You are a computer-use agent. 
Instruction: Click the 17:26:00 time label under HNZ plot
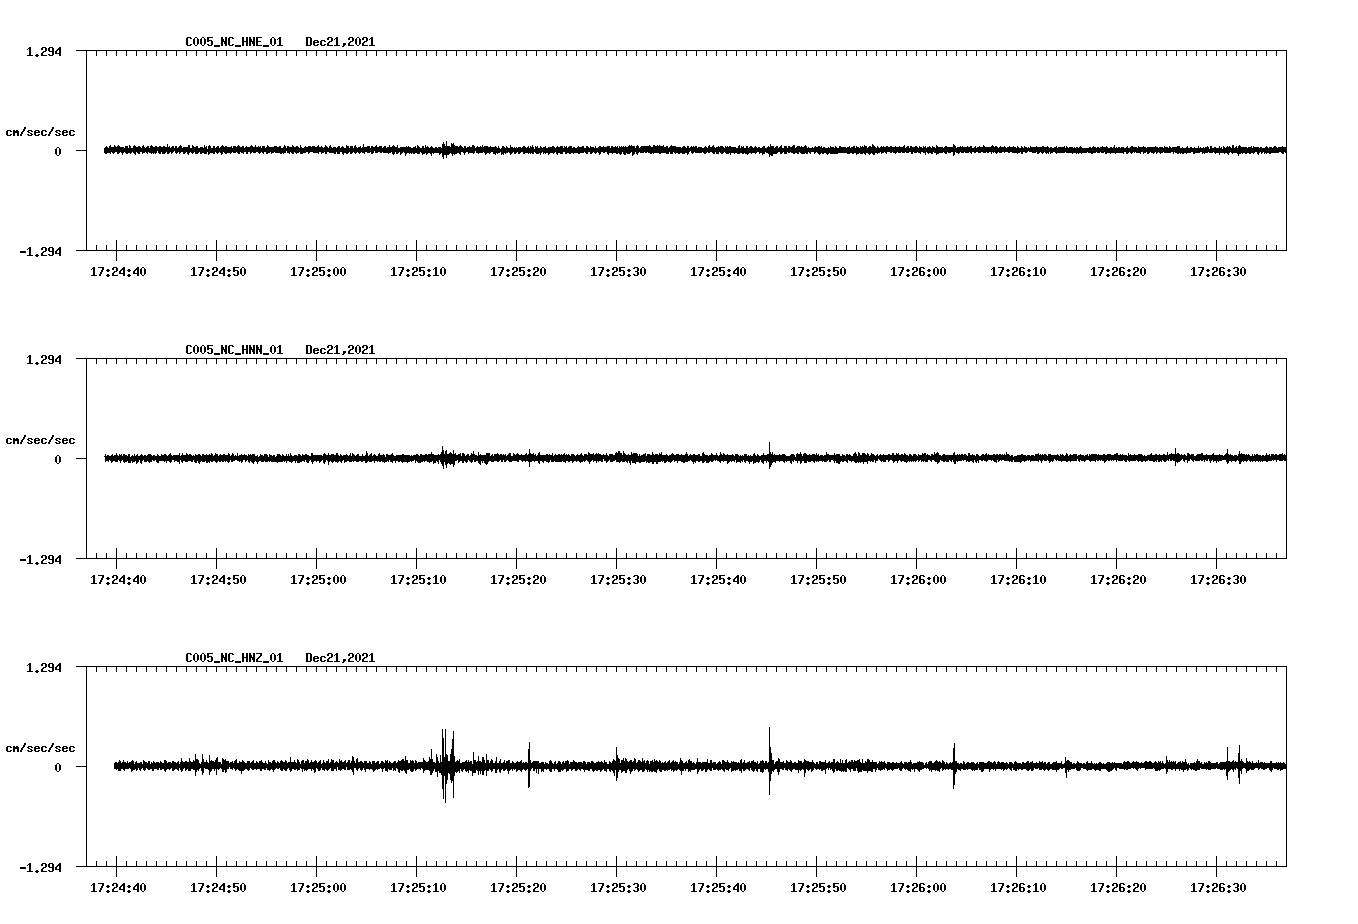918,888
